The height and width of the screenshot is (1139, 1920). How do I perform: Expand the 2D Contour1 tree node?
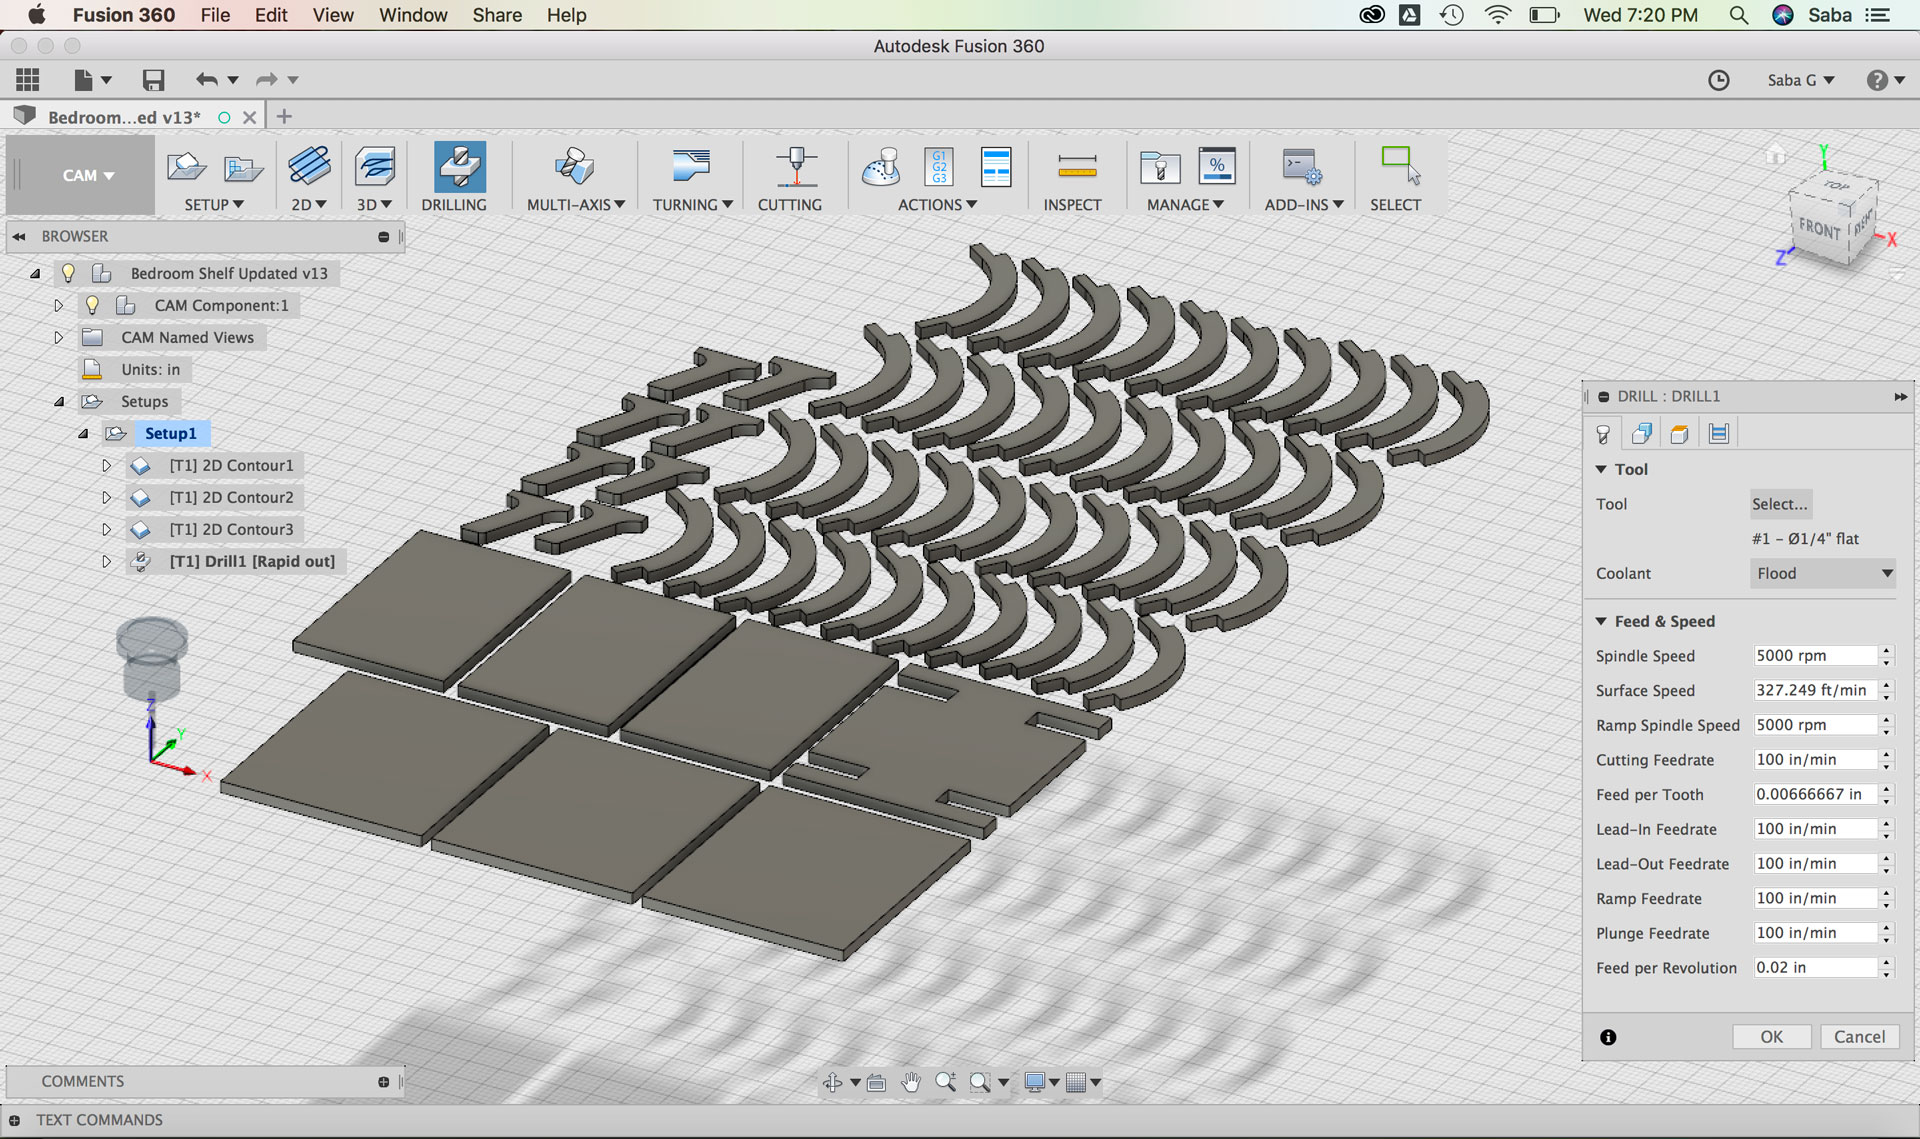click(107, 465)
